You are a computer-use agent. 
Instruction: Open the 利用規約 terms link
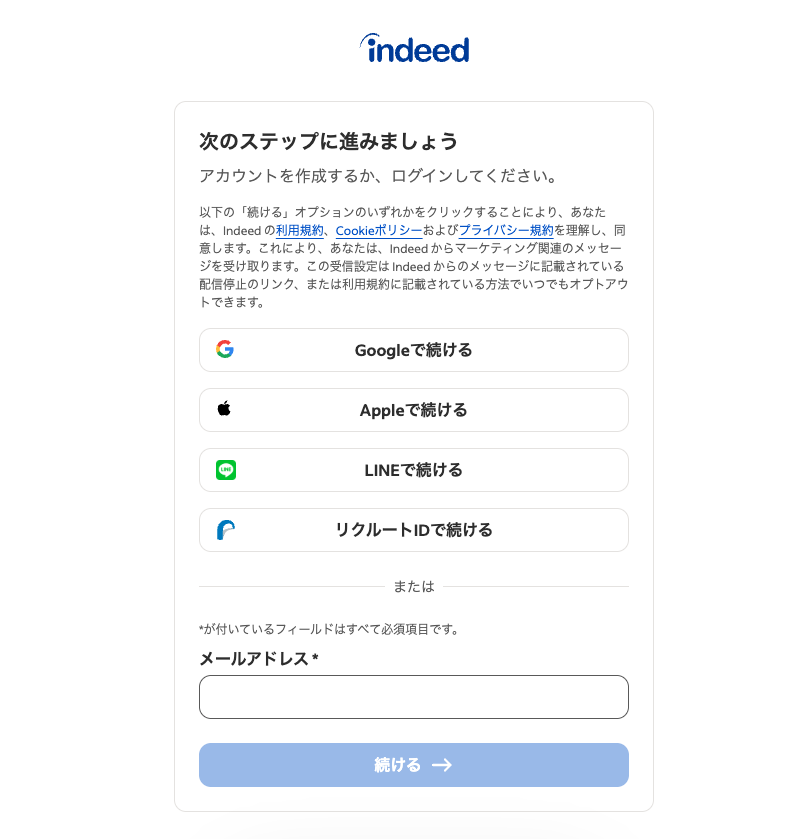click(x=300, y=229)
